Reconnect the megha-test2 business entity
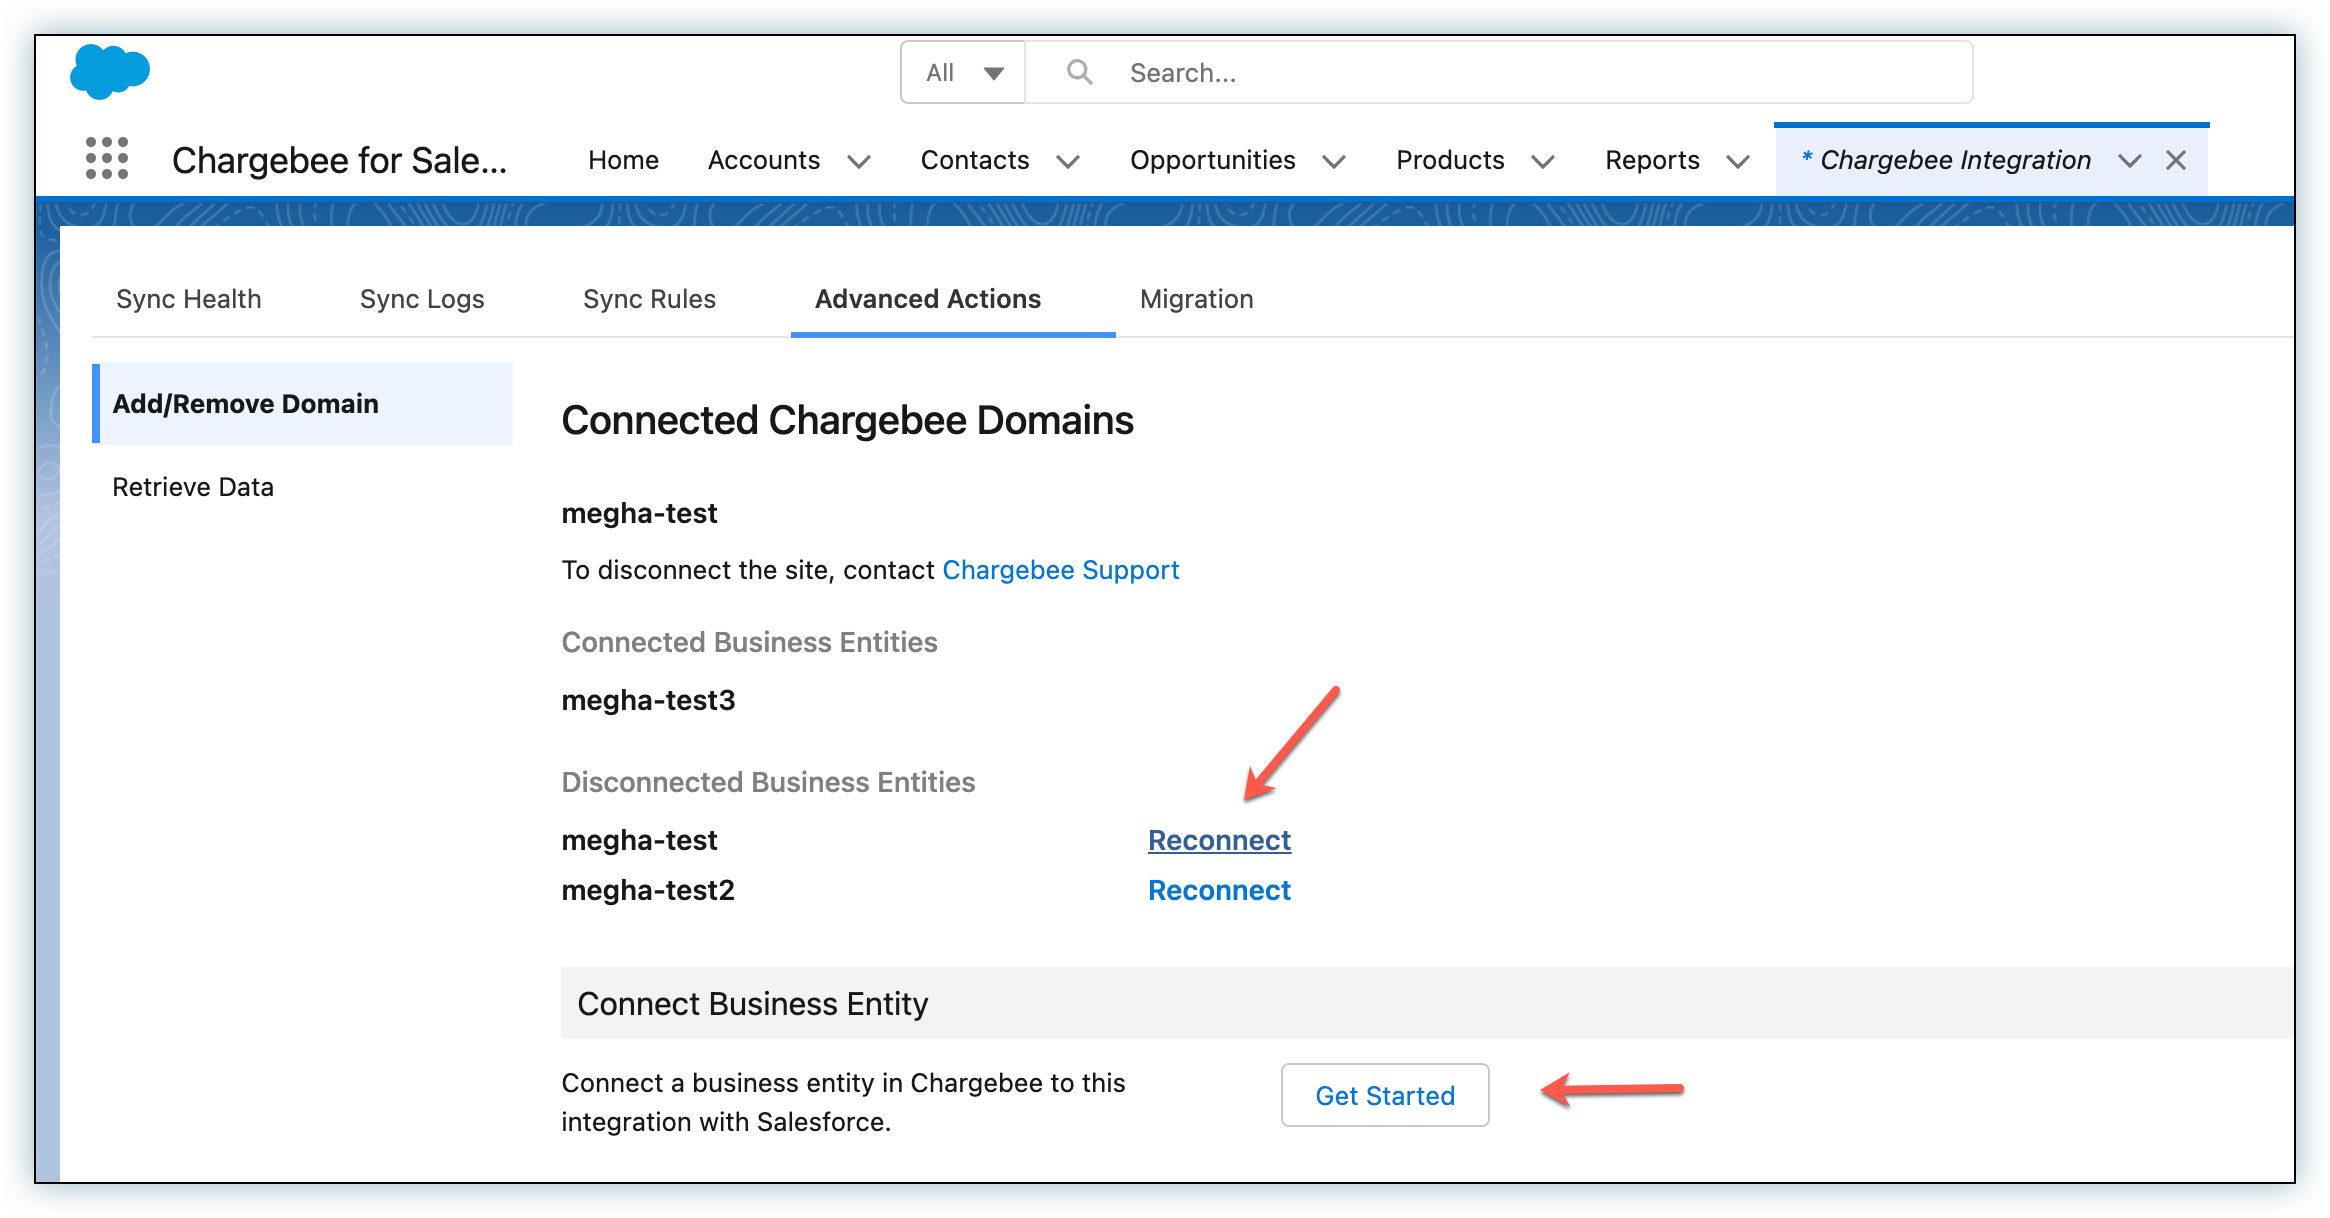 click(x=1218, y=890)
